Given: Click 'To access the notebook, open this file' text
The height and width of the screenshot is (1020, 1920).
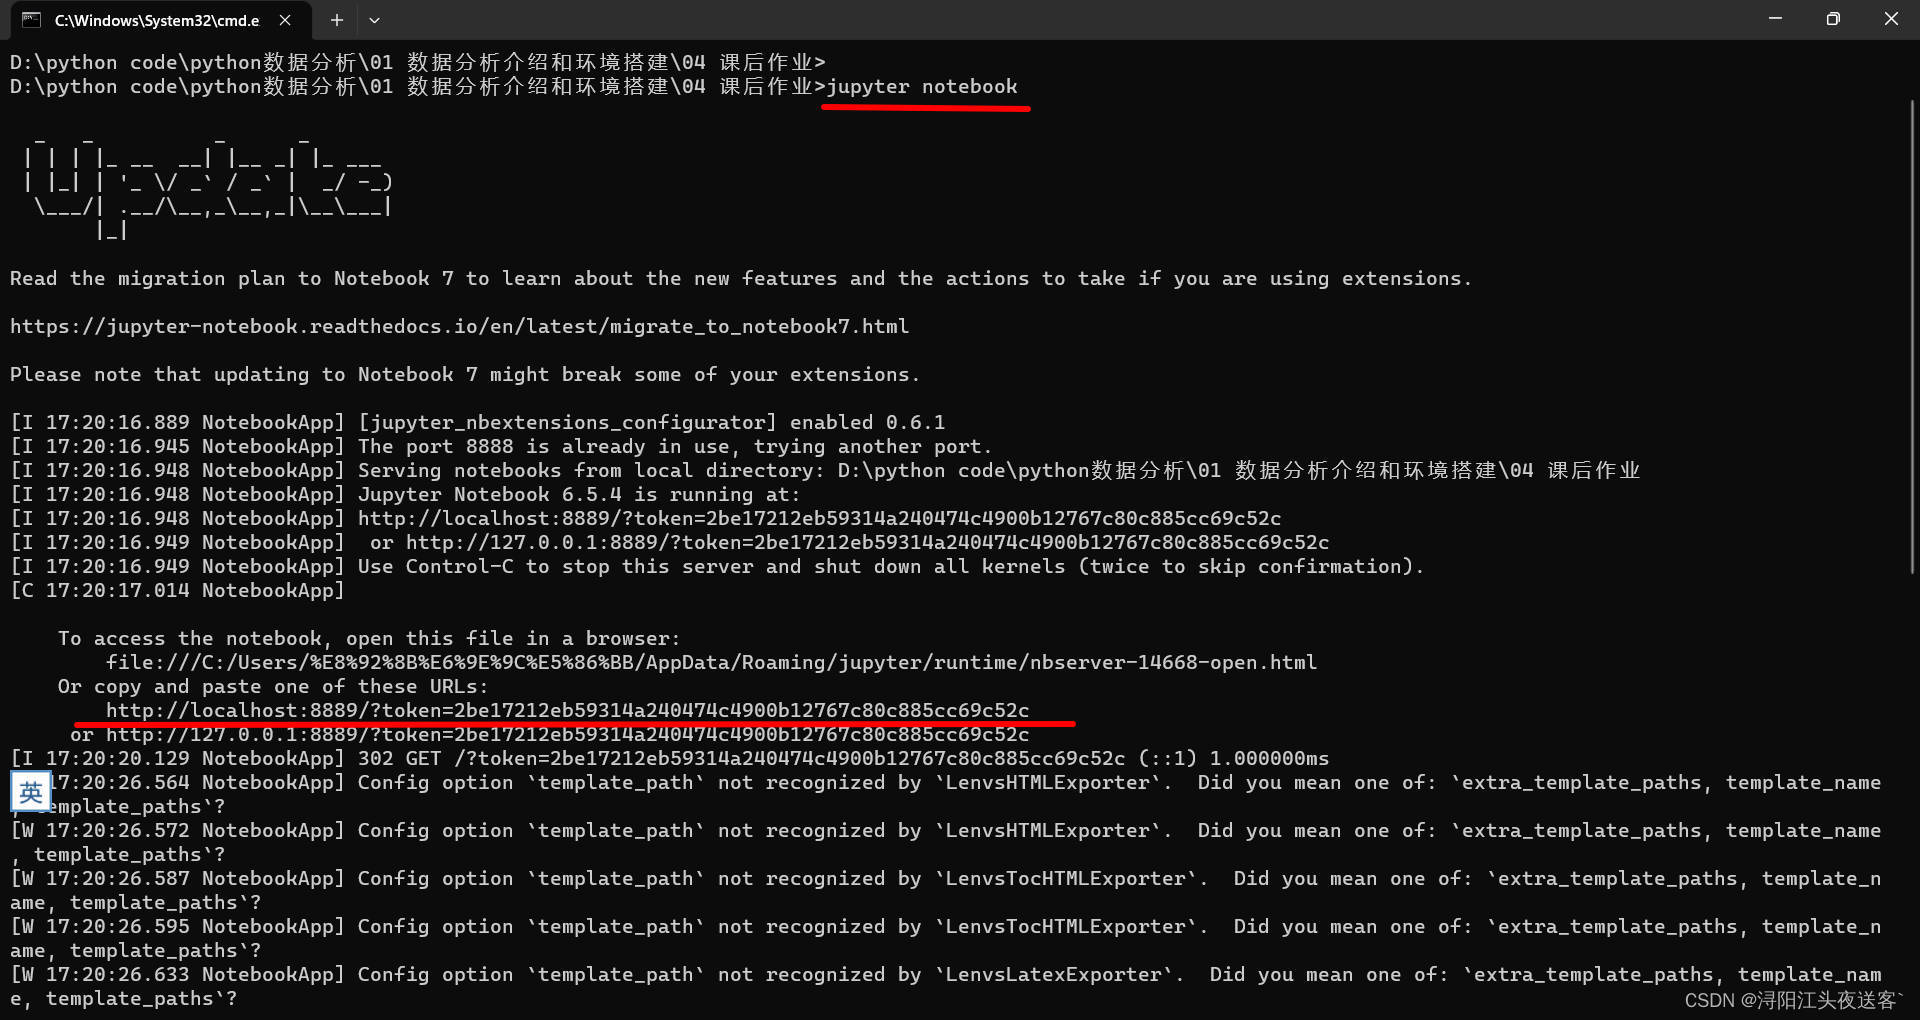Looking at the screenshot, I should coord(369,638).
